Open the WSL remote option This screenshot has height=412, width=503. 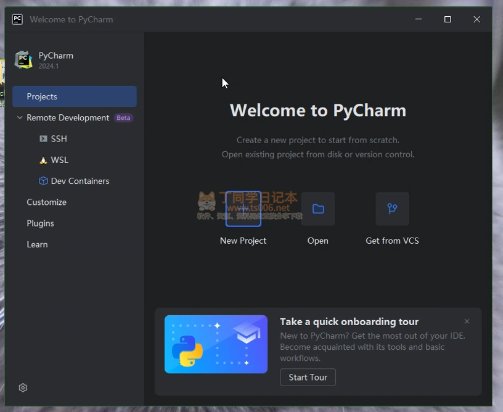pos(60,160)
